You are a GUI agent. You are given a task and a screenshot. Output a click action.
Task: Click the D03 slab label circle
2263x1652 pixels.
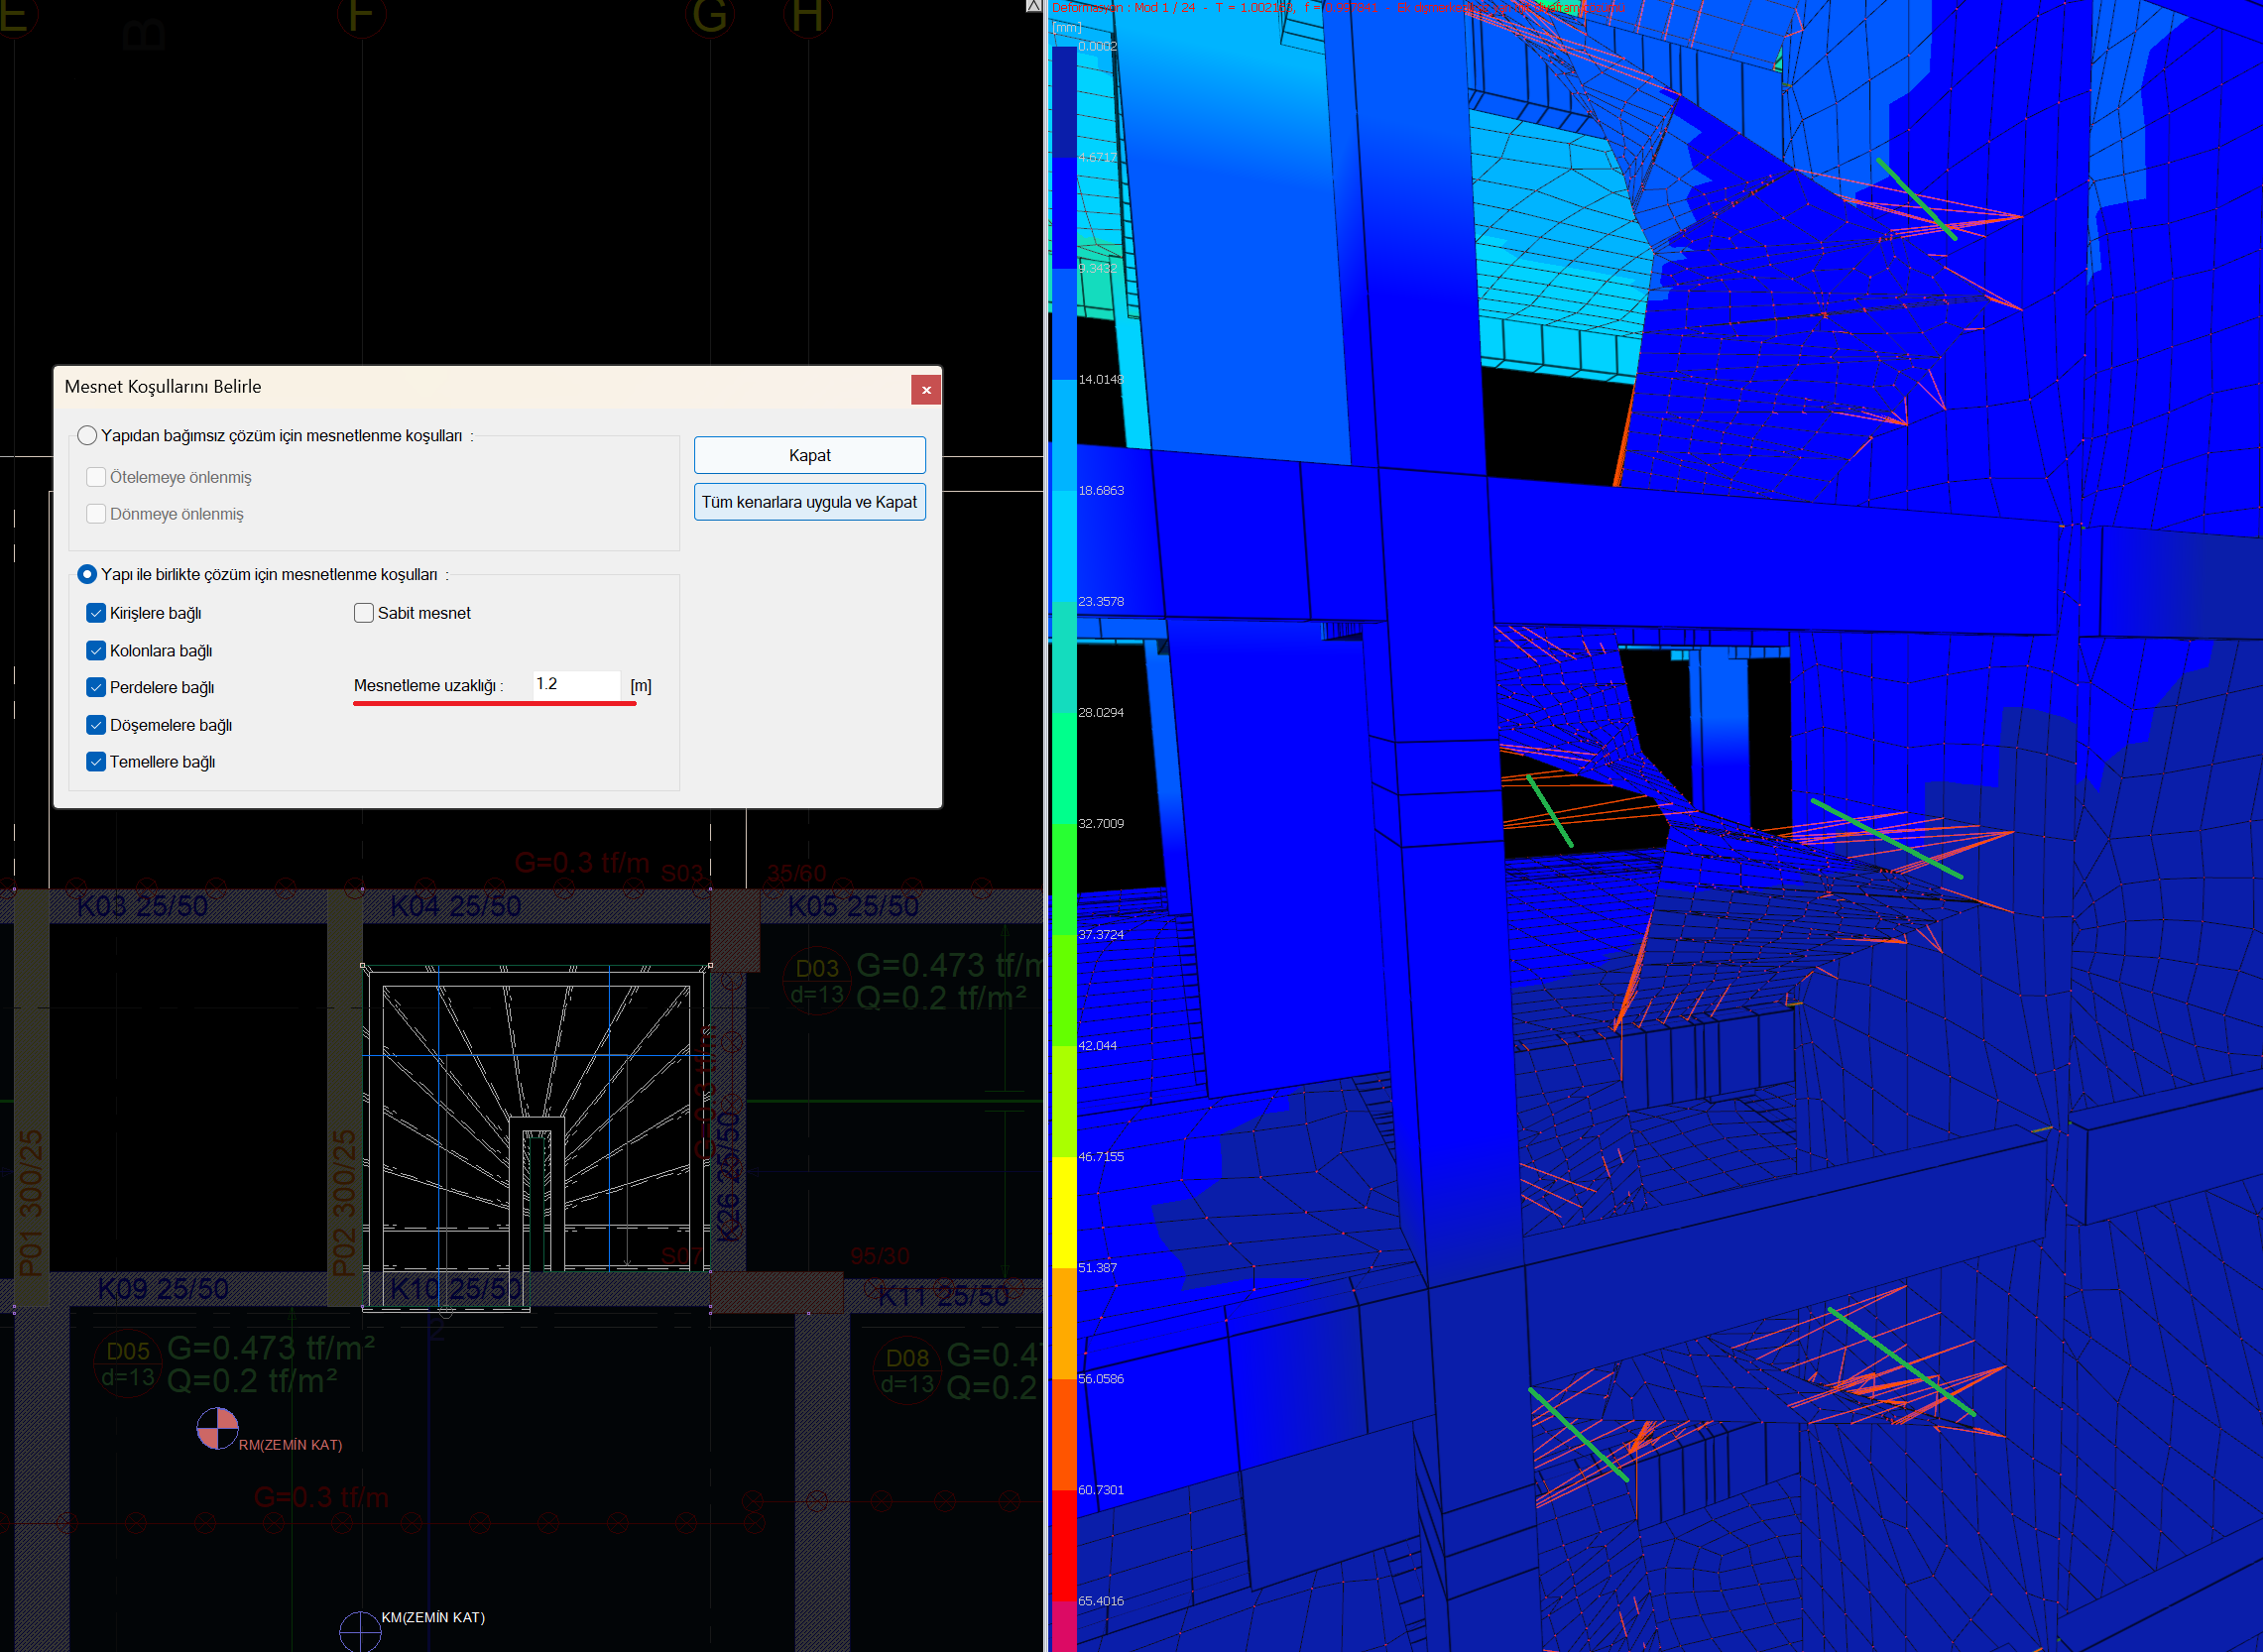point(817,980)
